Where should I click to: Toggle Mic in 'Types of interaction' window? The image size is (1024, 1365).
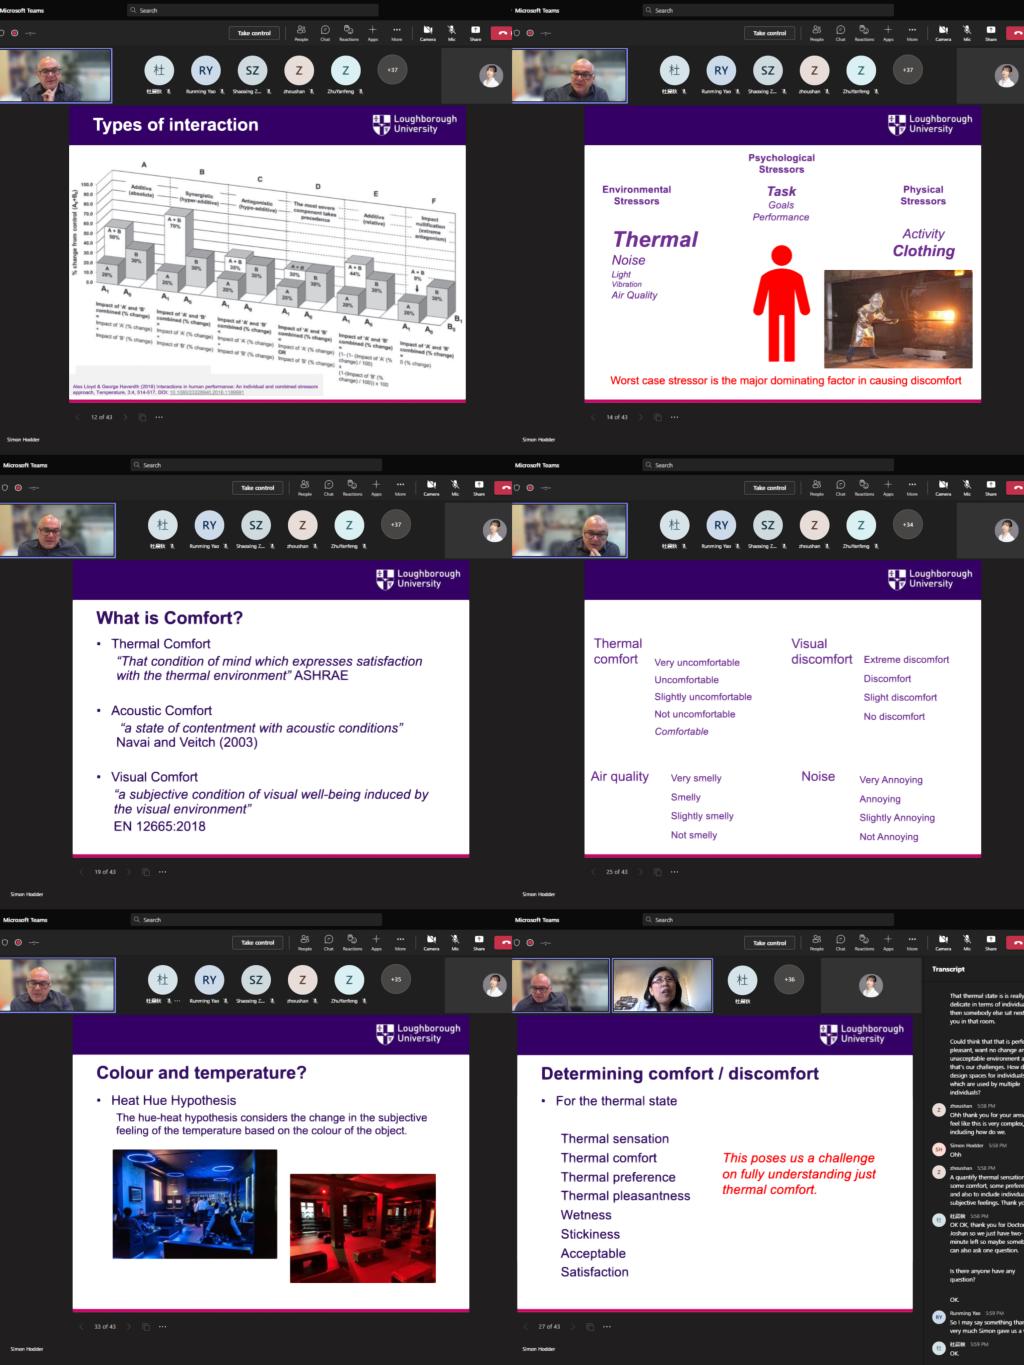(452, 33)
